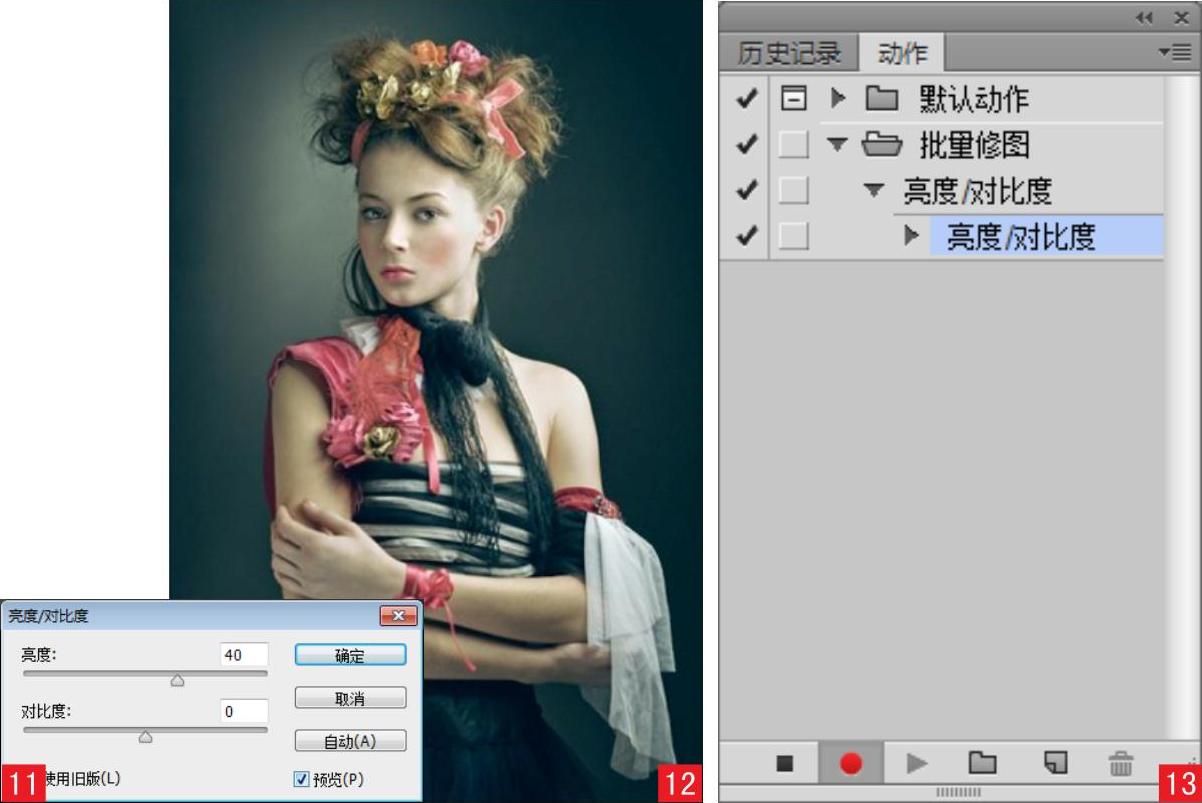Click the red record action button
The image size is (1202, 803).
(x=851, y=764)
